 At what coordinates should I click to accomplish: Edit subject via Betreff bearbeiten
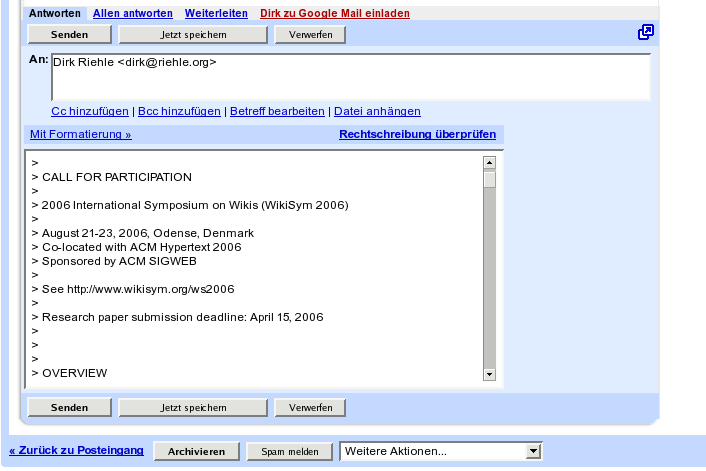tap(277, 111)
